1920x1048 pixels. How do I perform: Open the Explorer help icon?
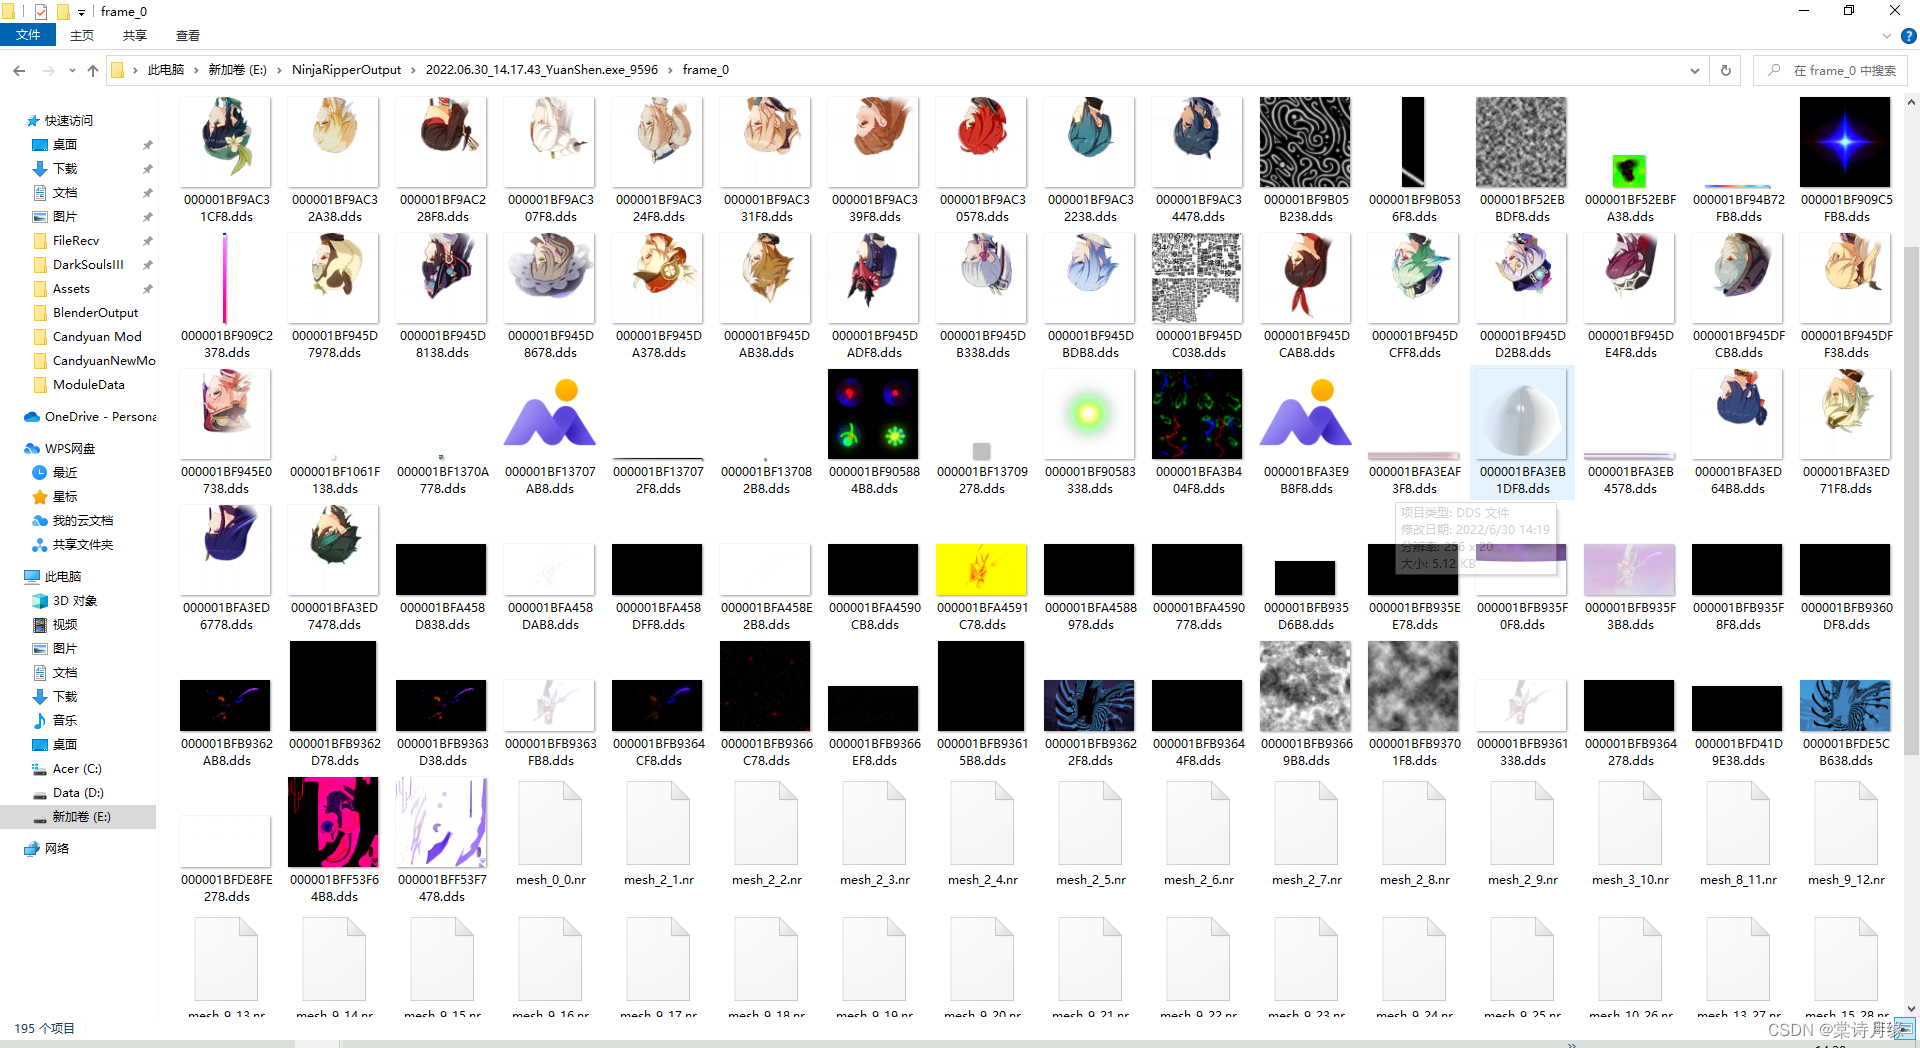point(1908,36)
